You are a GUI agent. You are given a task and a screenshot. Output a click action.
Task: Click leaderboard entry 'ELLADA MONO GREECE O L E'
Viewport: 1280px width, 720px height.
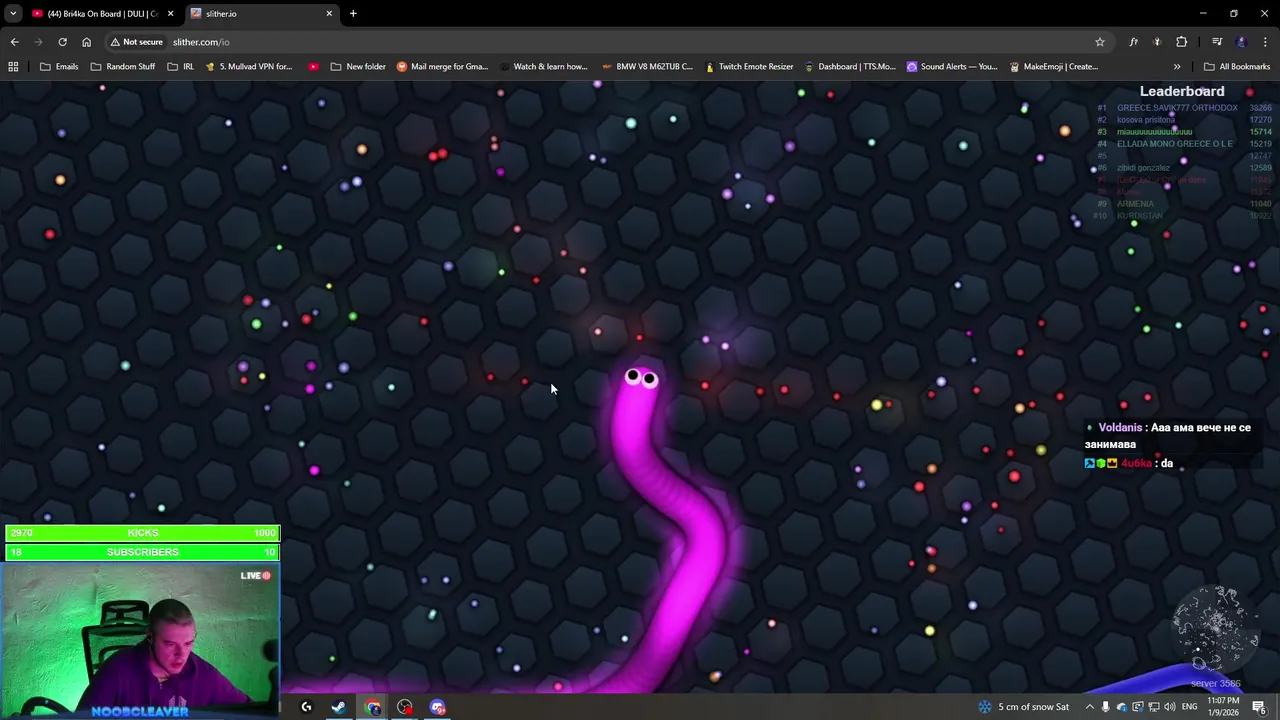(x=1175, y=144)
